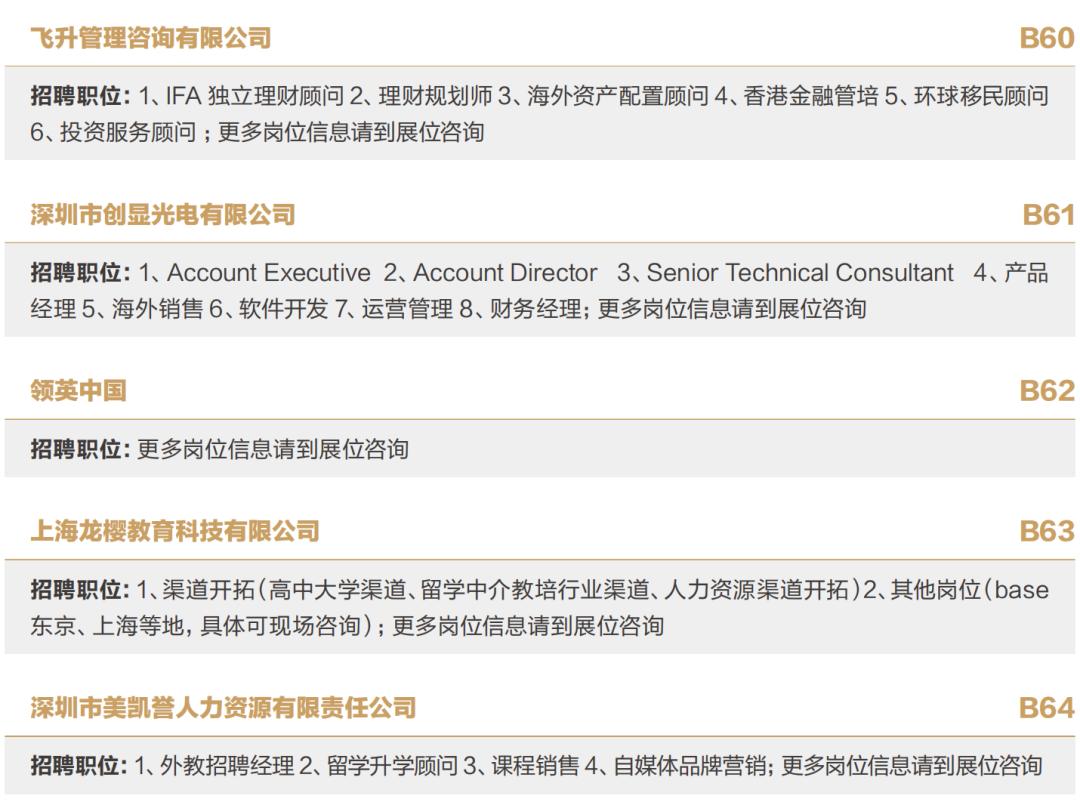
Task: Click the 外教招聘经理 position text
Action: click(x=227, y=765)
